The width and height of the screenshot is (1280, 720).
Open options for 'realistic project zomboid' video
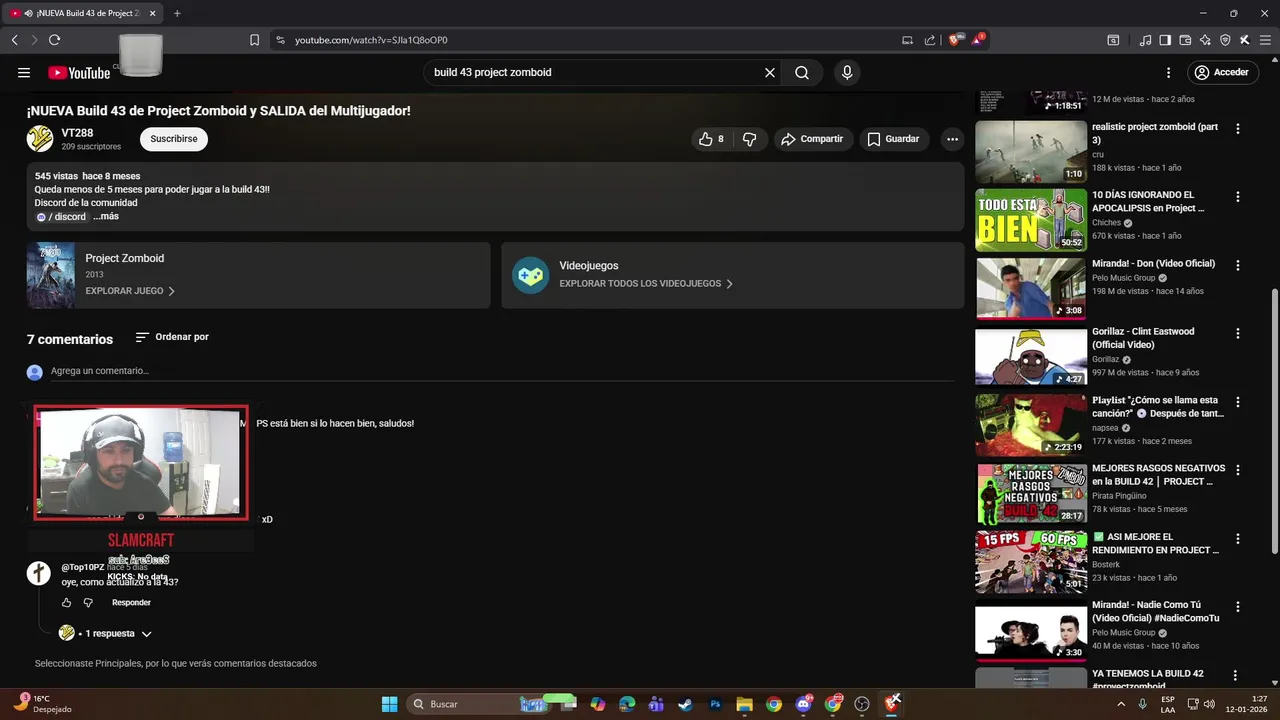[1238, 129]
